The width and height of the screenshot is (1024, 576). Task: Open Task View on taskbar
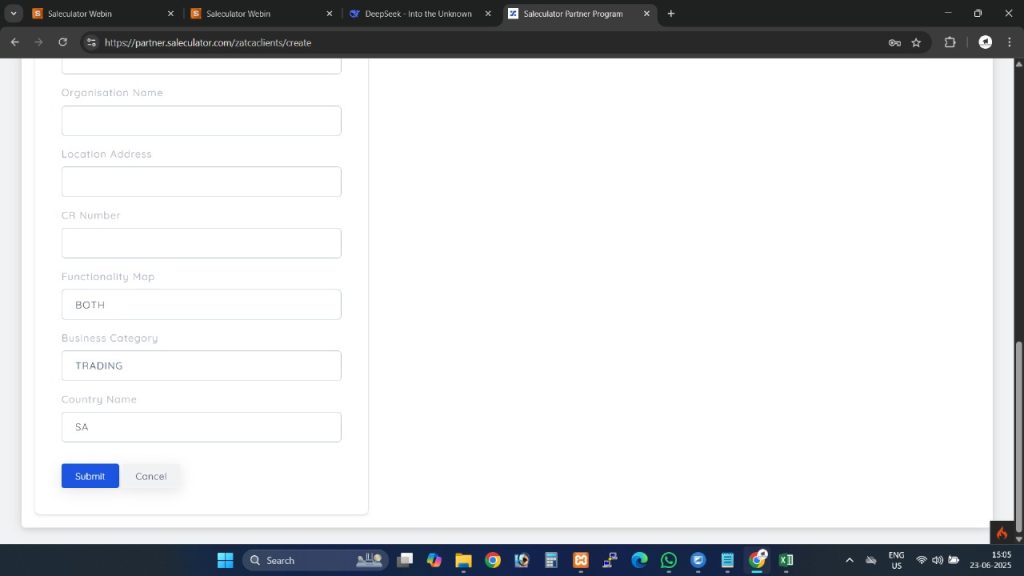[405, 560]
